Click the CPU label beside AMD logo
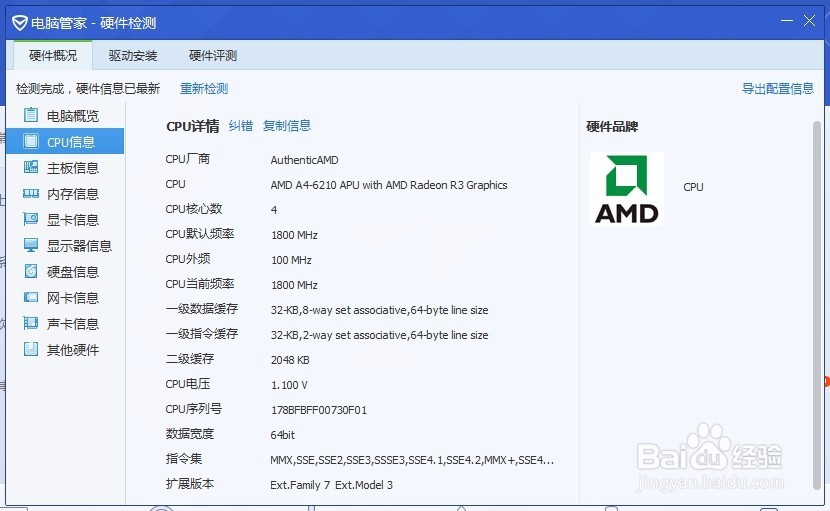This screenshot has width=830, height=511. [x=693, y=187]
